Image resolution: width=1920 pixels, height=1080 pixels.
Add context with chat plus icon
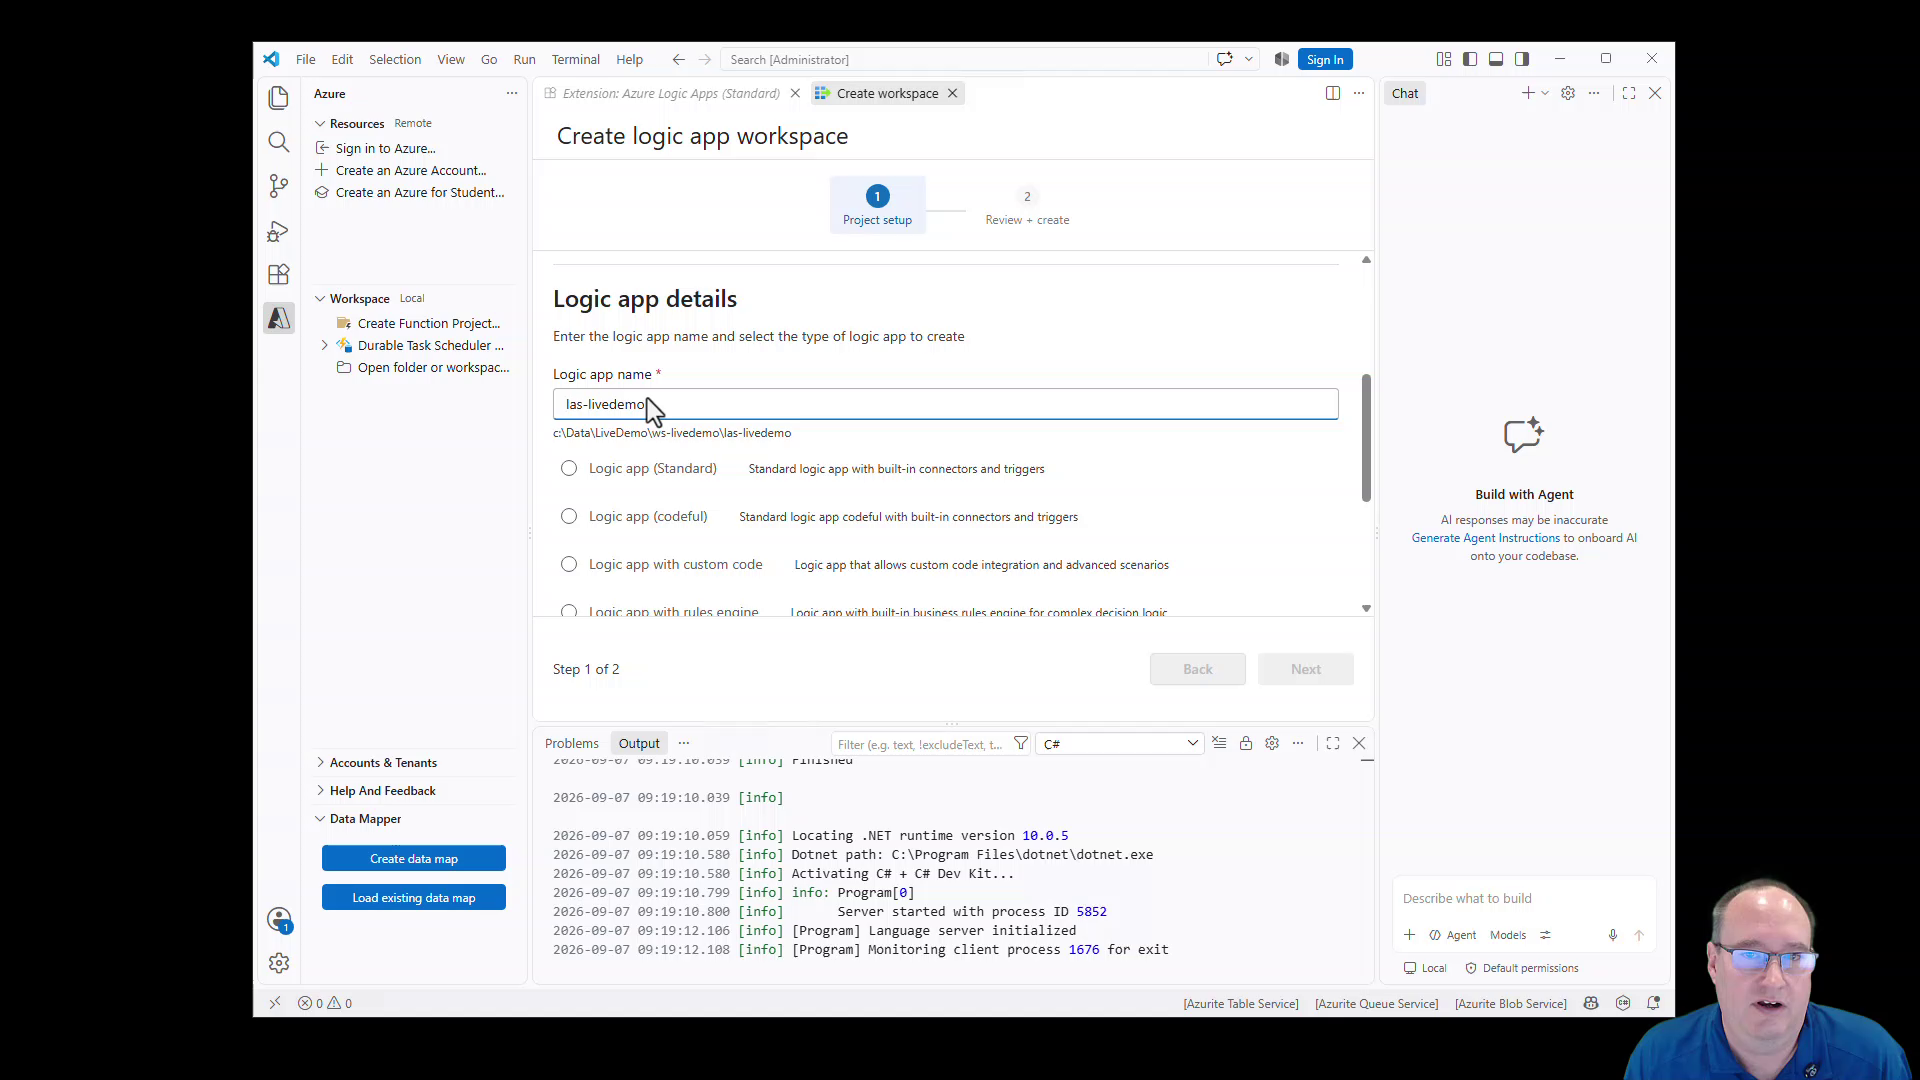tap(1410, 935)
